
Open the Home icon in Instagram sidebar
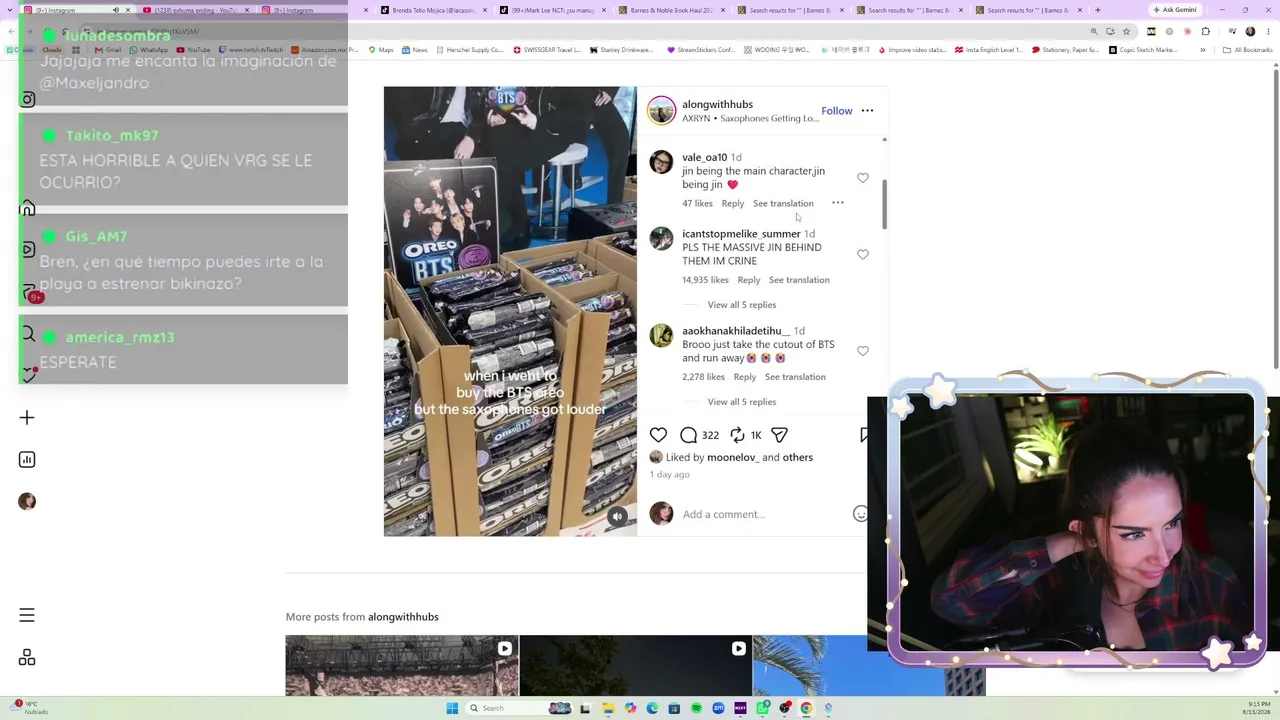coord(28,208)
